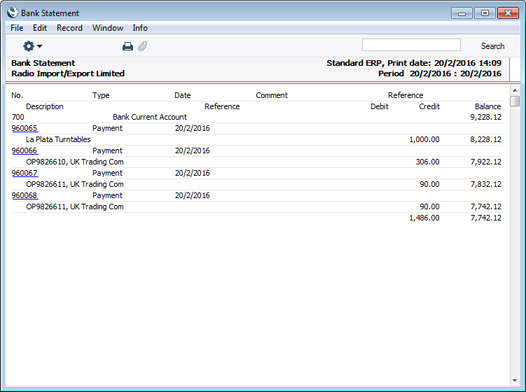526x392 pixels.
Task: Click the application logo in the title bar
Action: tap(12, 13)
